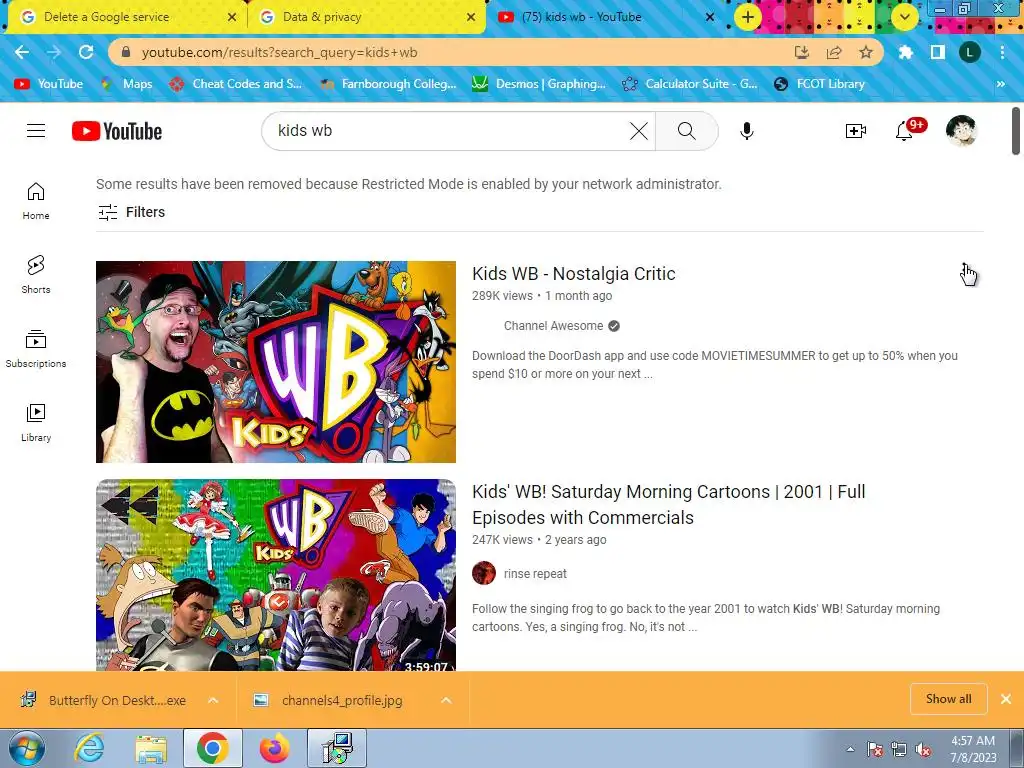
Task: Click the install app icon in the address bar
Action: (801, 52)
